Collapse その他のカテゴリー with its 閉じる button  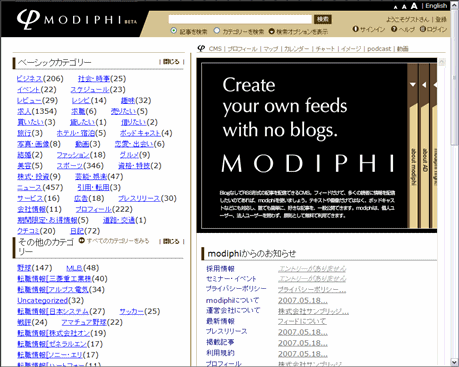(x=171, y=241)
